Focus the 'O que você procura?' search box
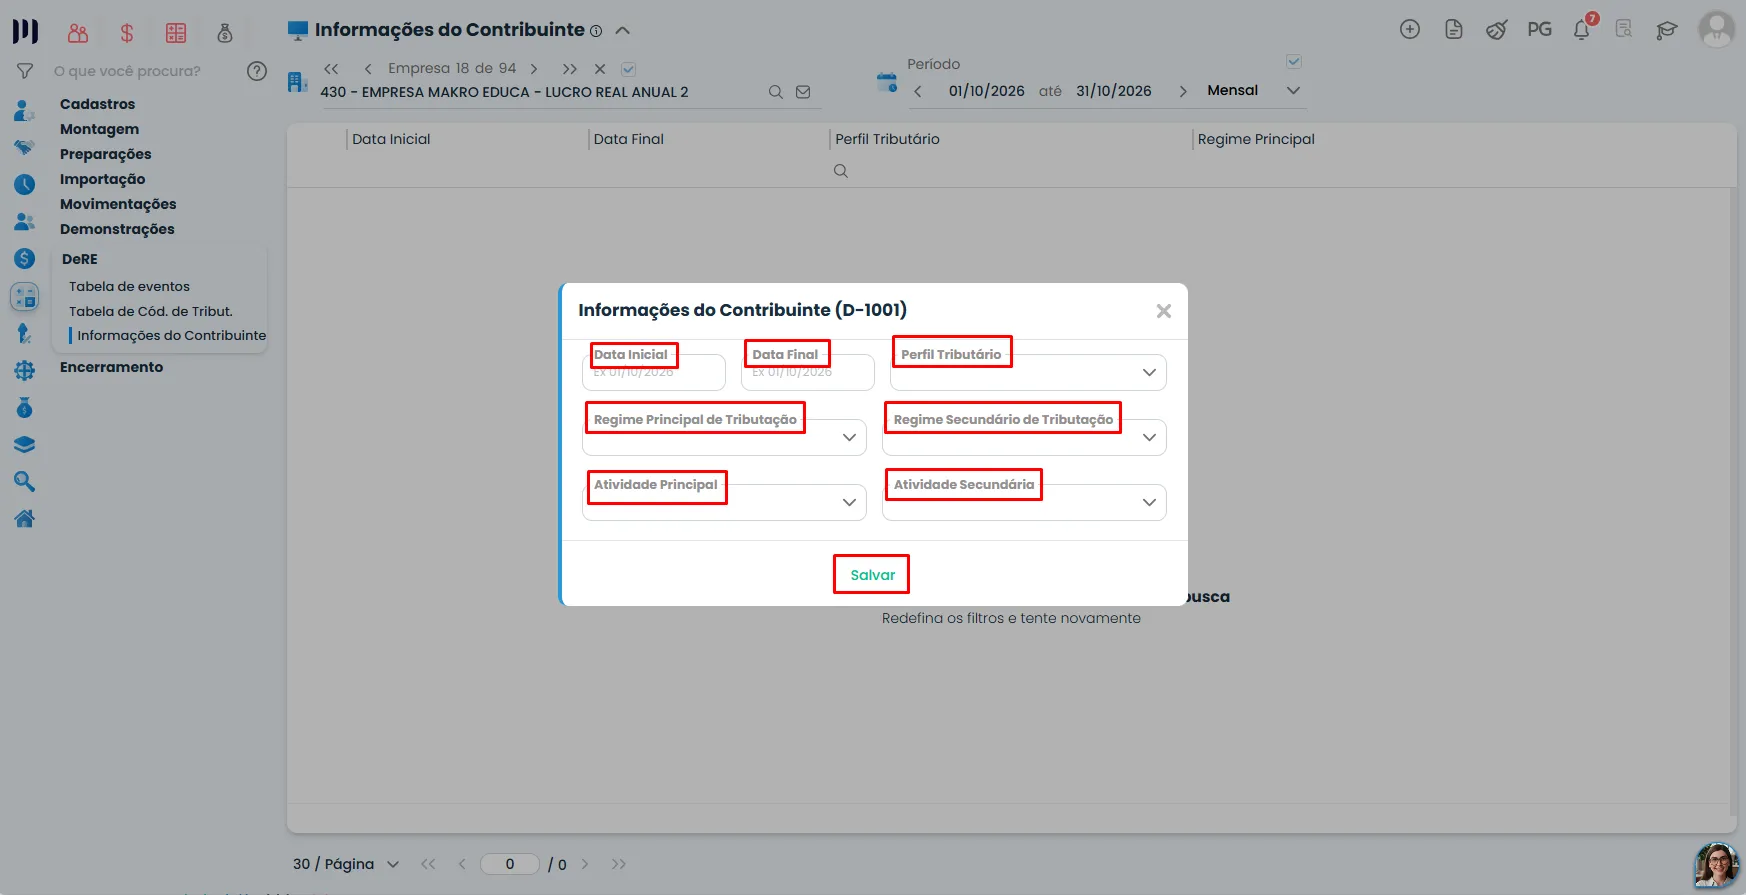 tap(144, 71)
